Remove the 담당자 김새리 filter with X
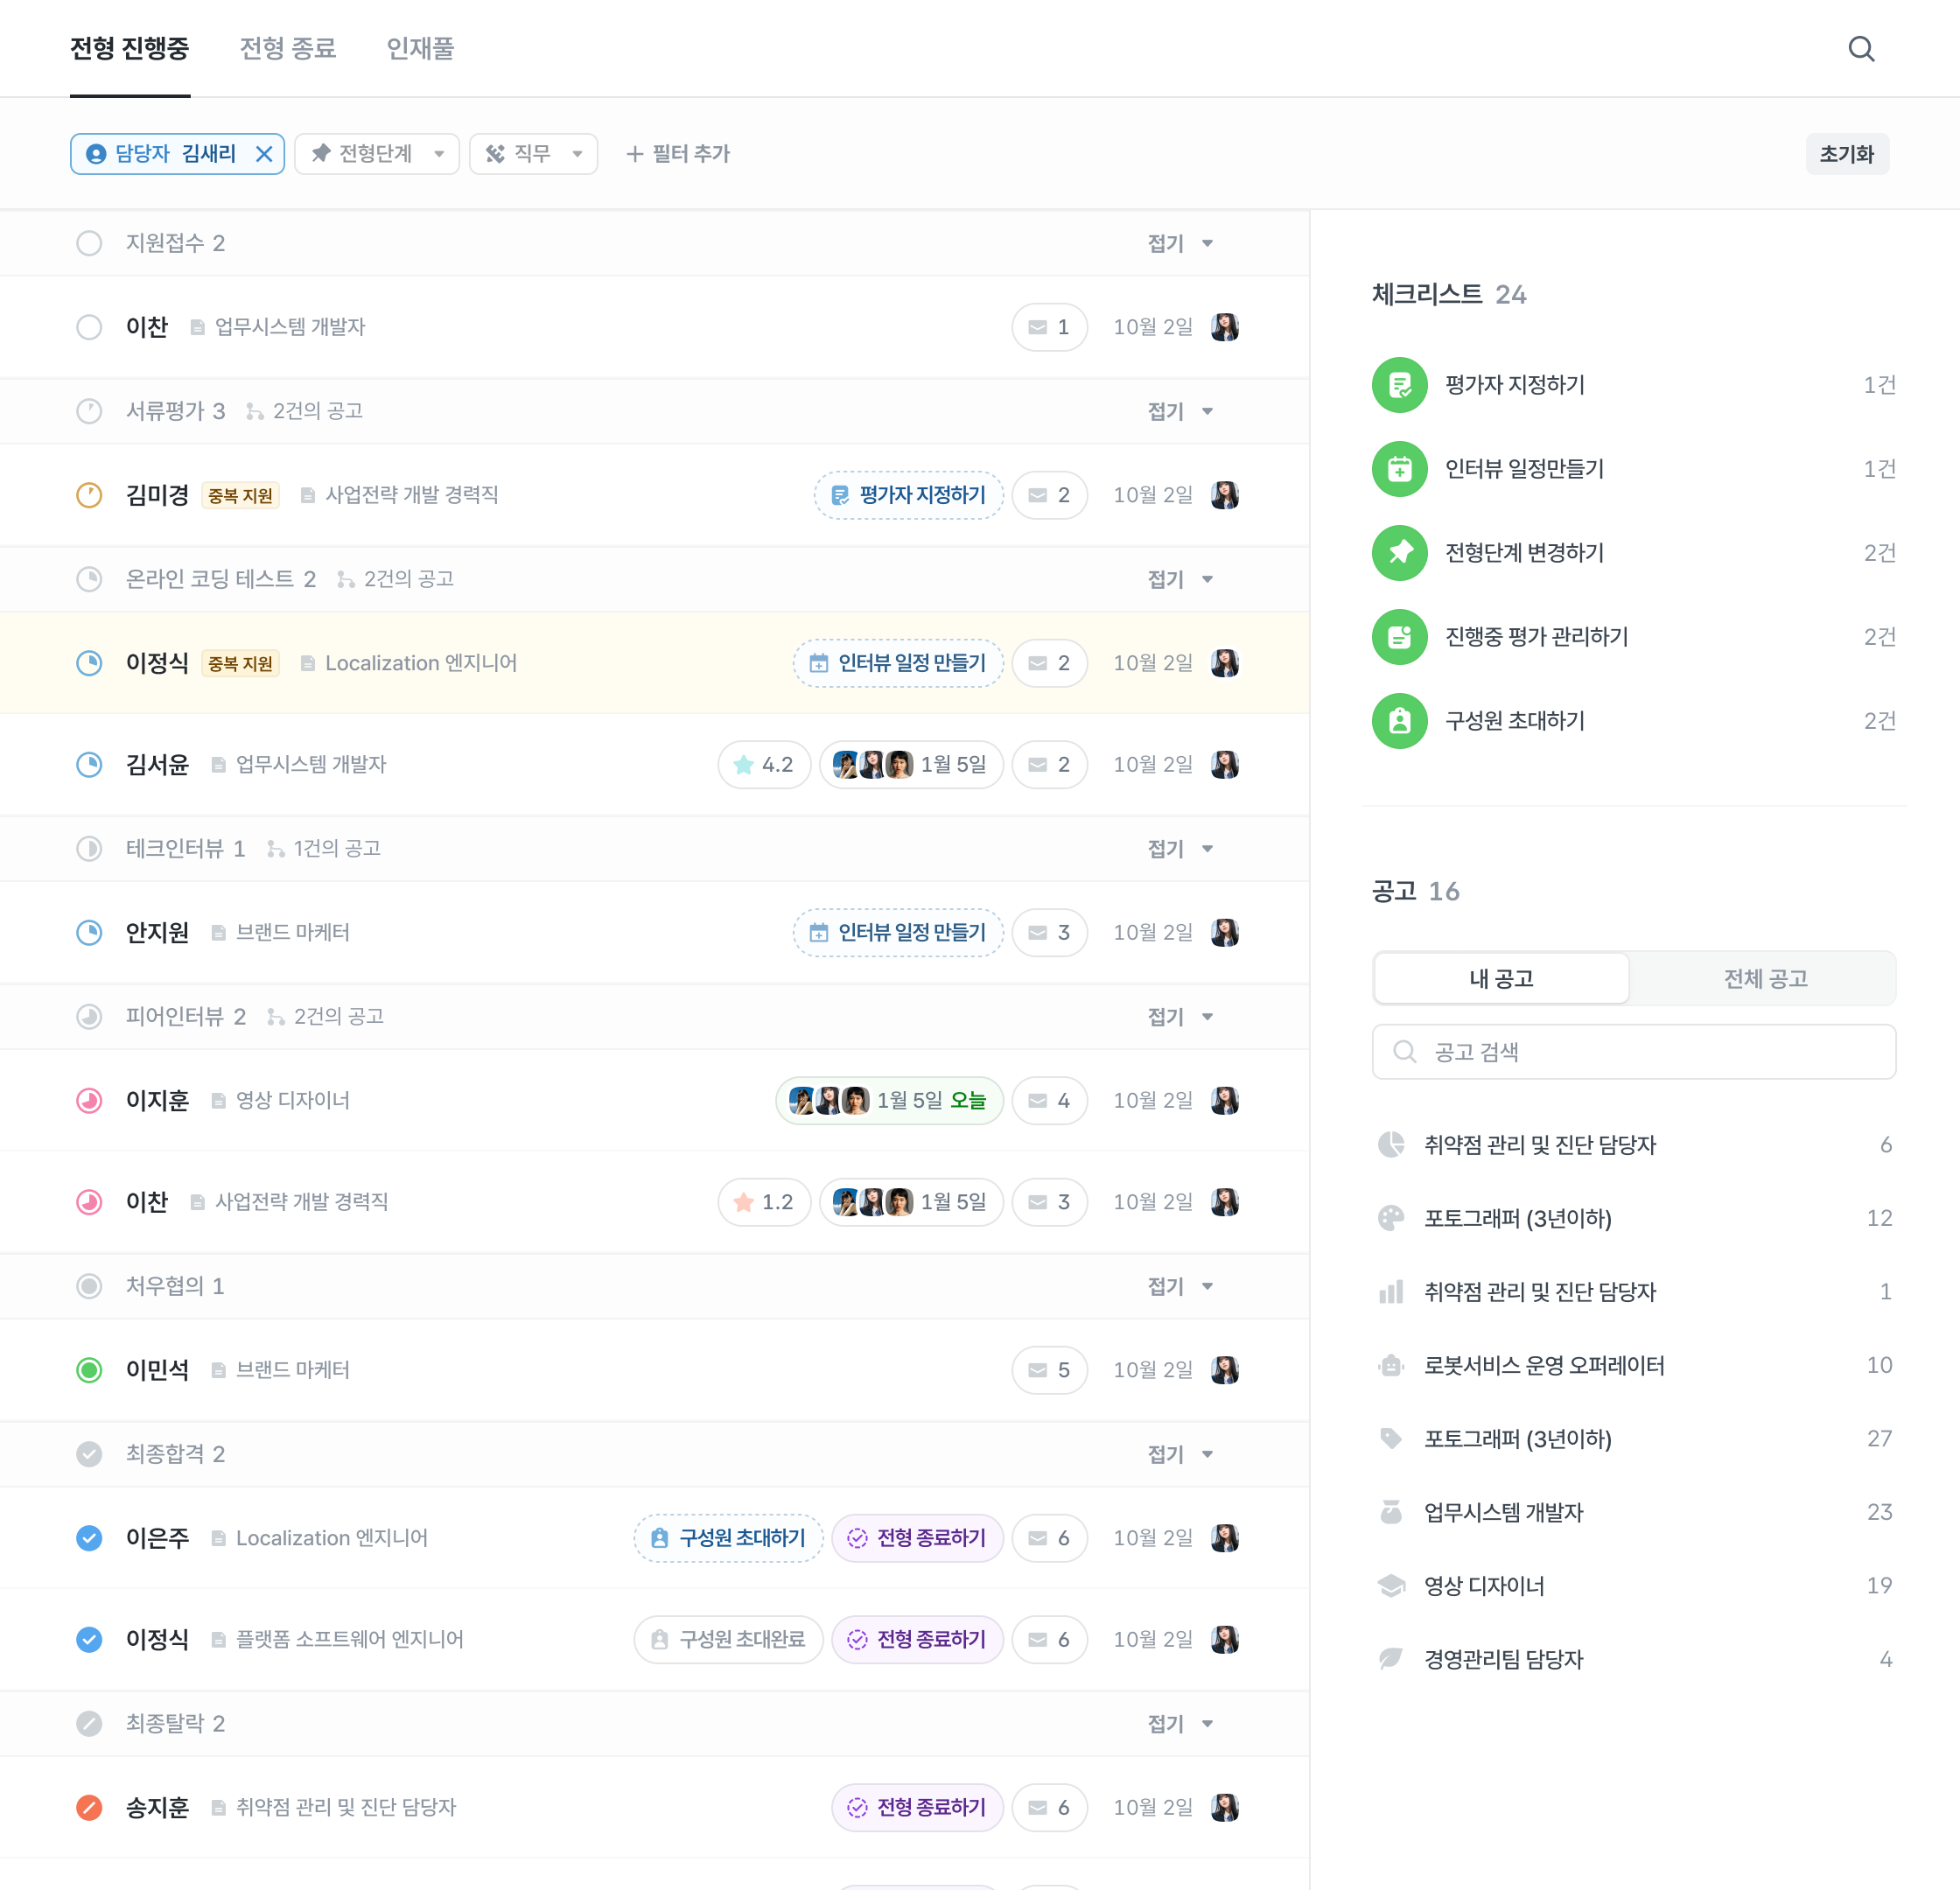1960x1890 pixels. 264,154
